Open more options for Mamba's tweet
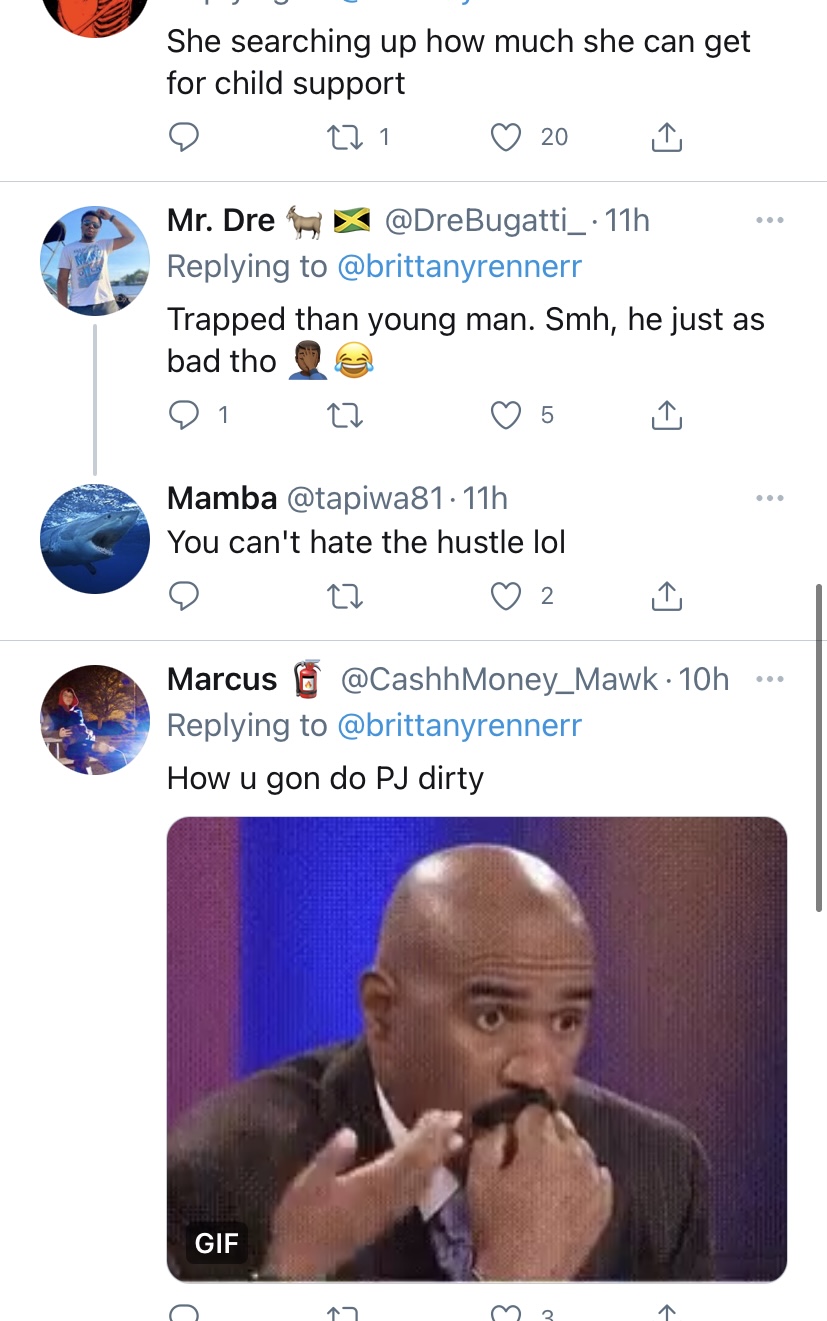The image size is (827, 1321). pos(769,497)
